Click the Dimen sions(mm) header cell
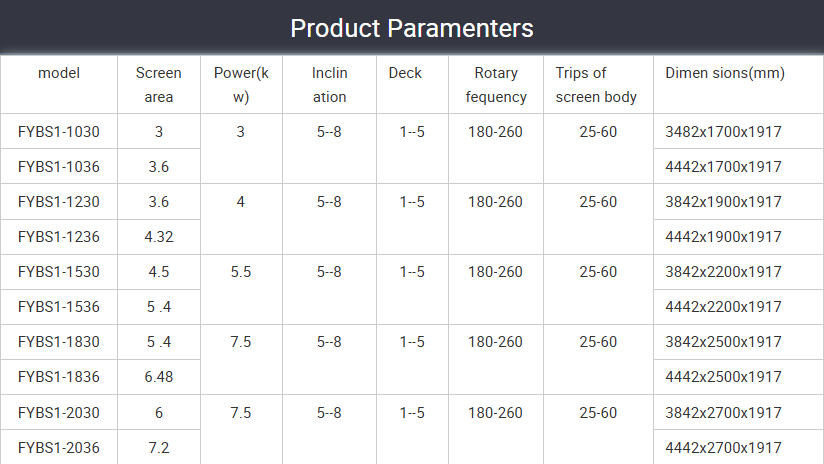 (x=724, y=73)
